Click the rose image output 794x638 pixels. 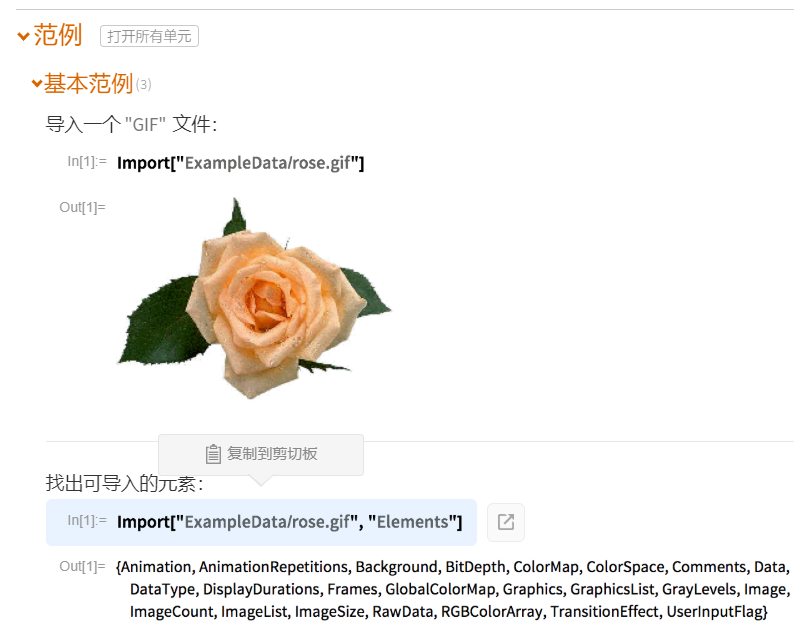pos(254,298)
